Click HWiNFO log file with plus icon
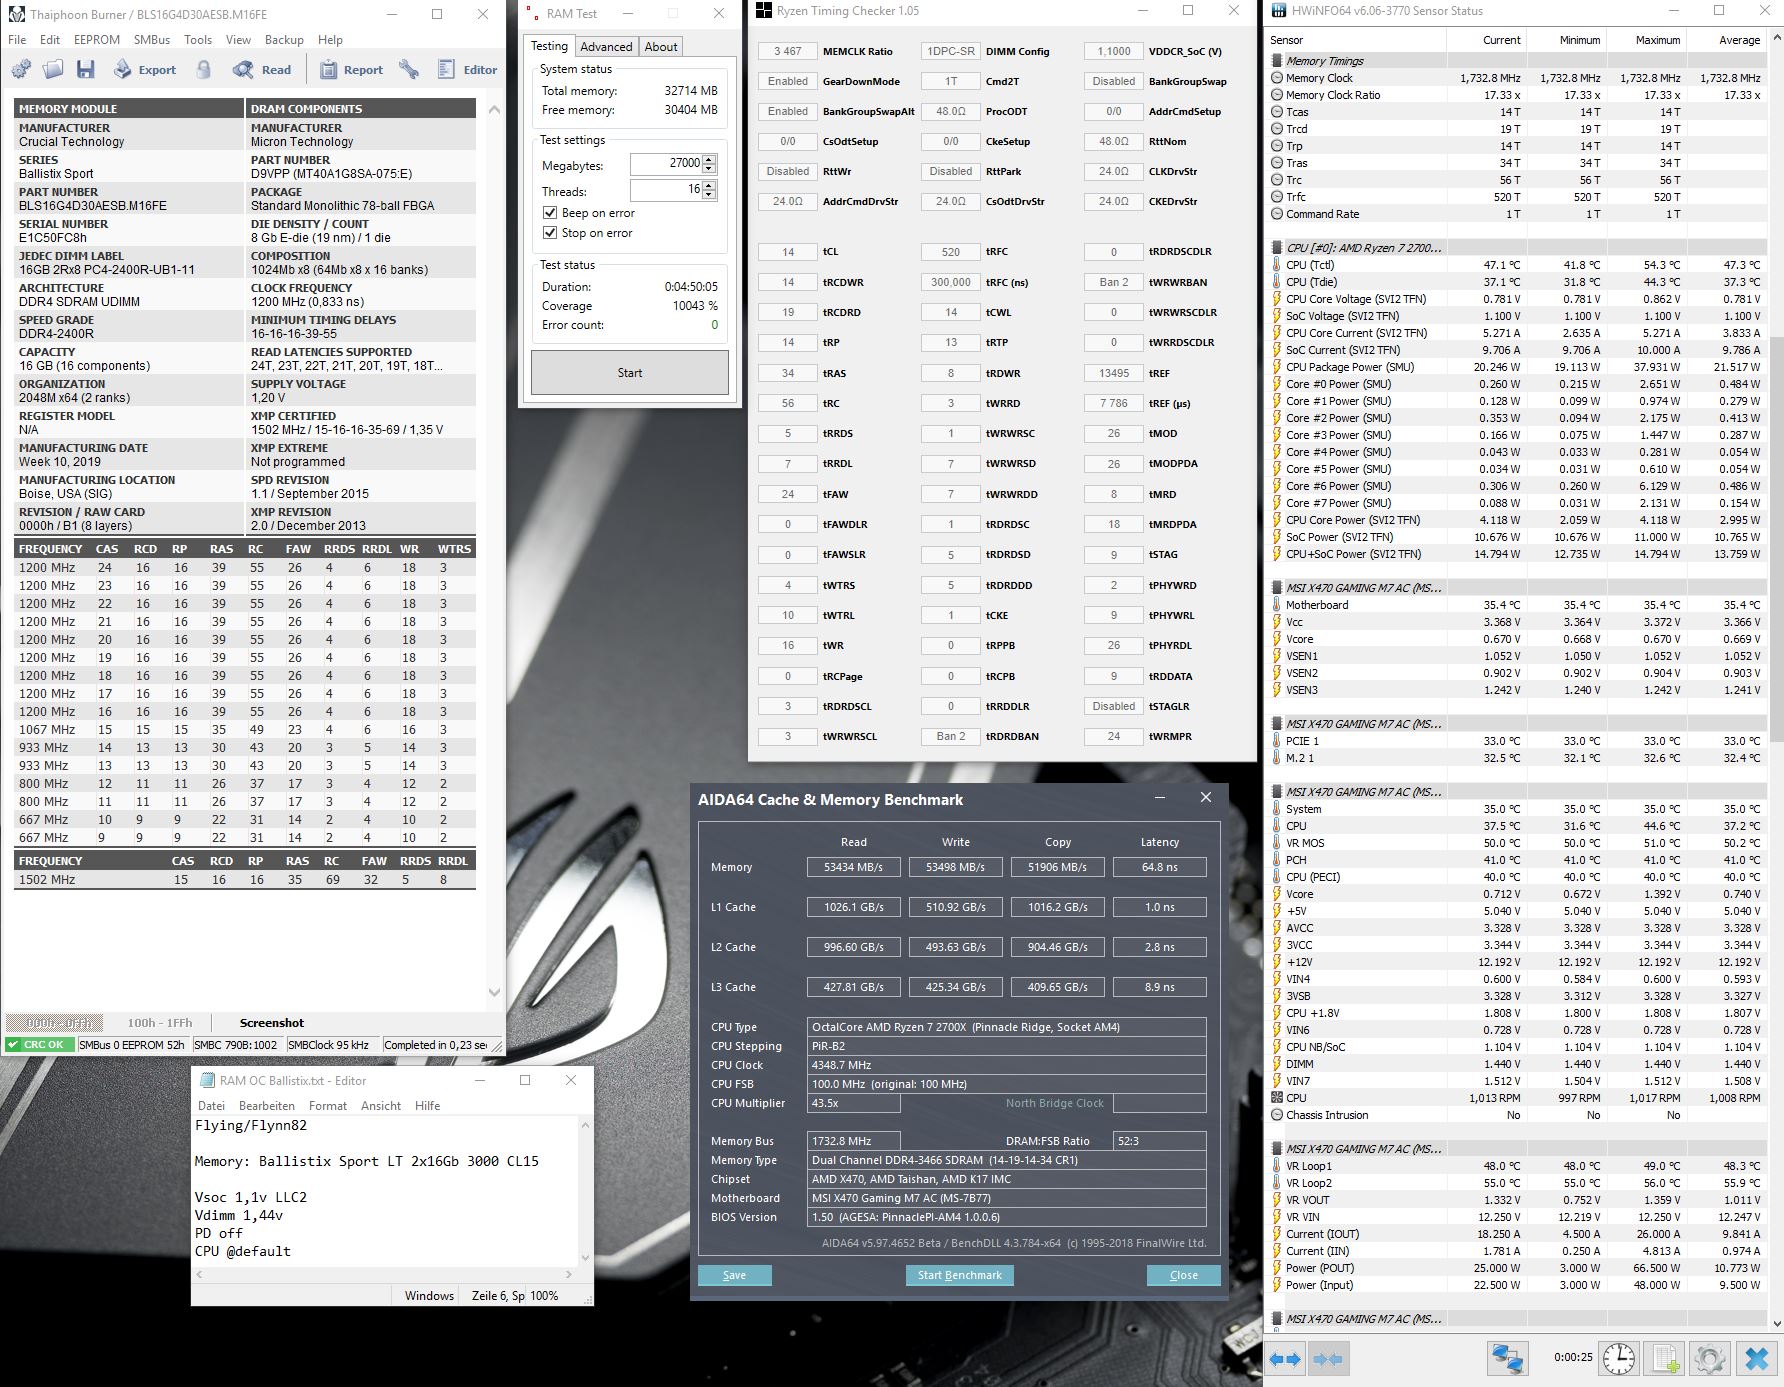1784x1387 pixels. pos(1665,1359)
